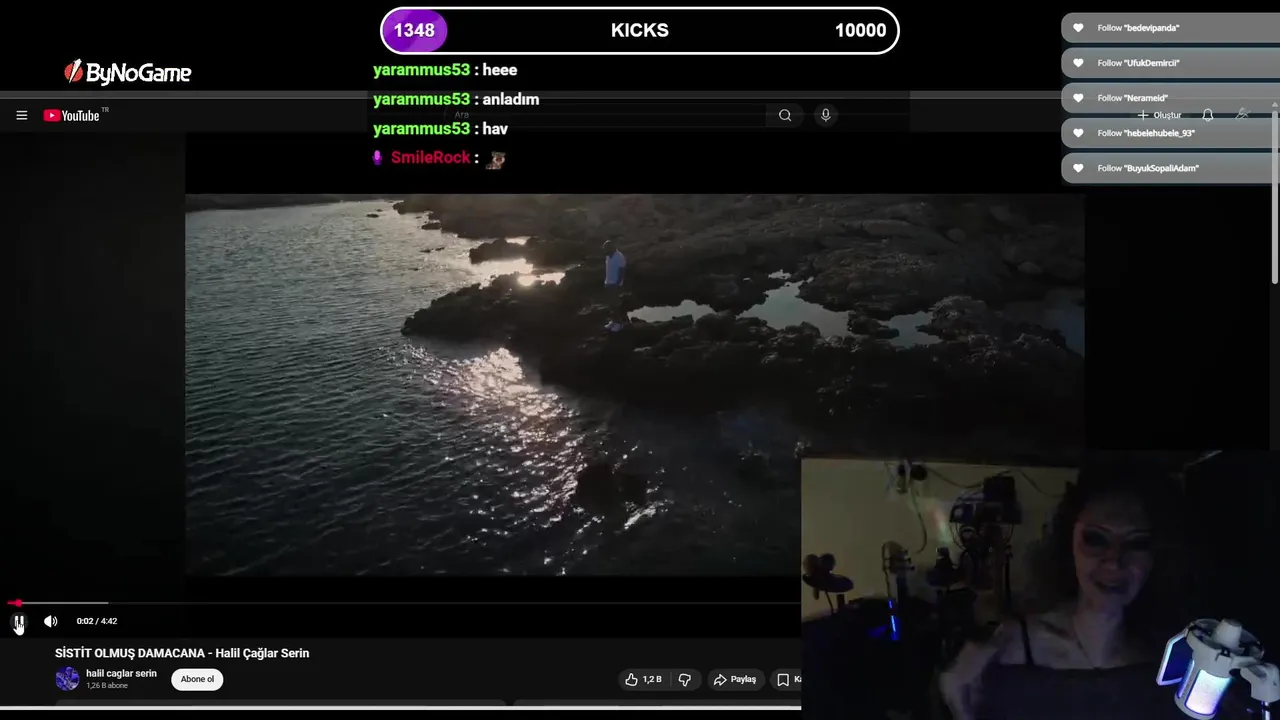This screenshot has height=720, width=1280.
Task: Start voice search with the microphone icon
Action: [825, 115]
